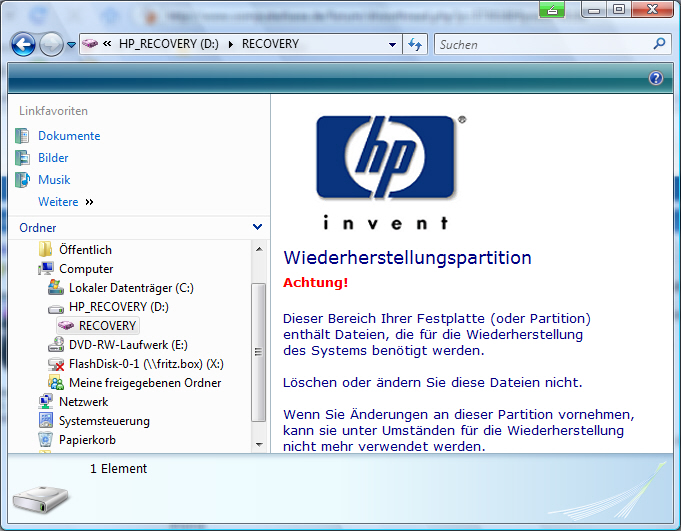Select DVD-RW-Laufwerk (E:) in tree
Image resolution: width=681 pixels, height=531 pixels.
point(128,345)
